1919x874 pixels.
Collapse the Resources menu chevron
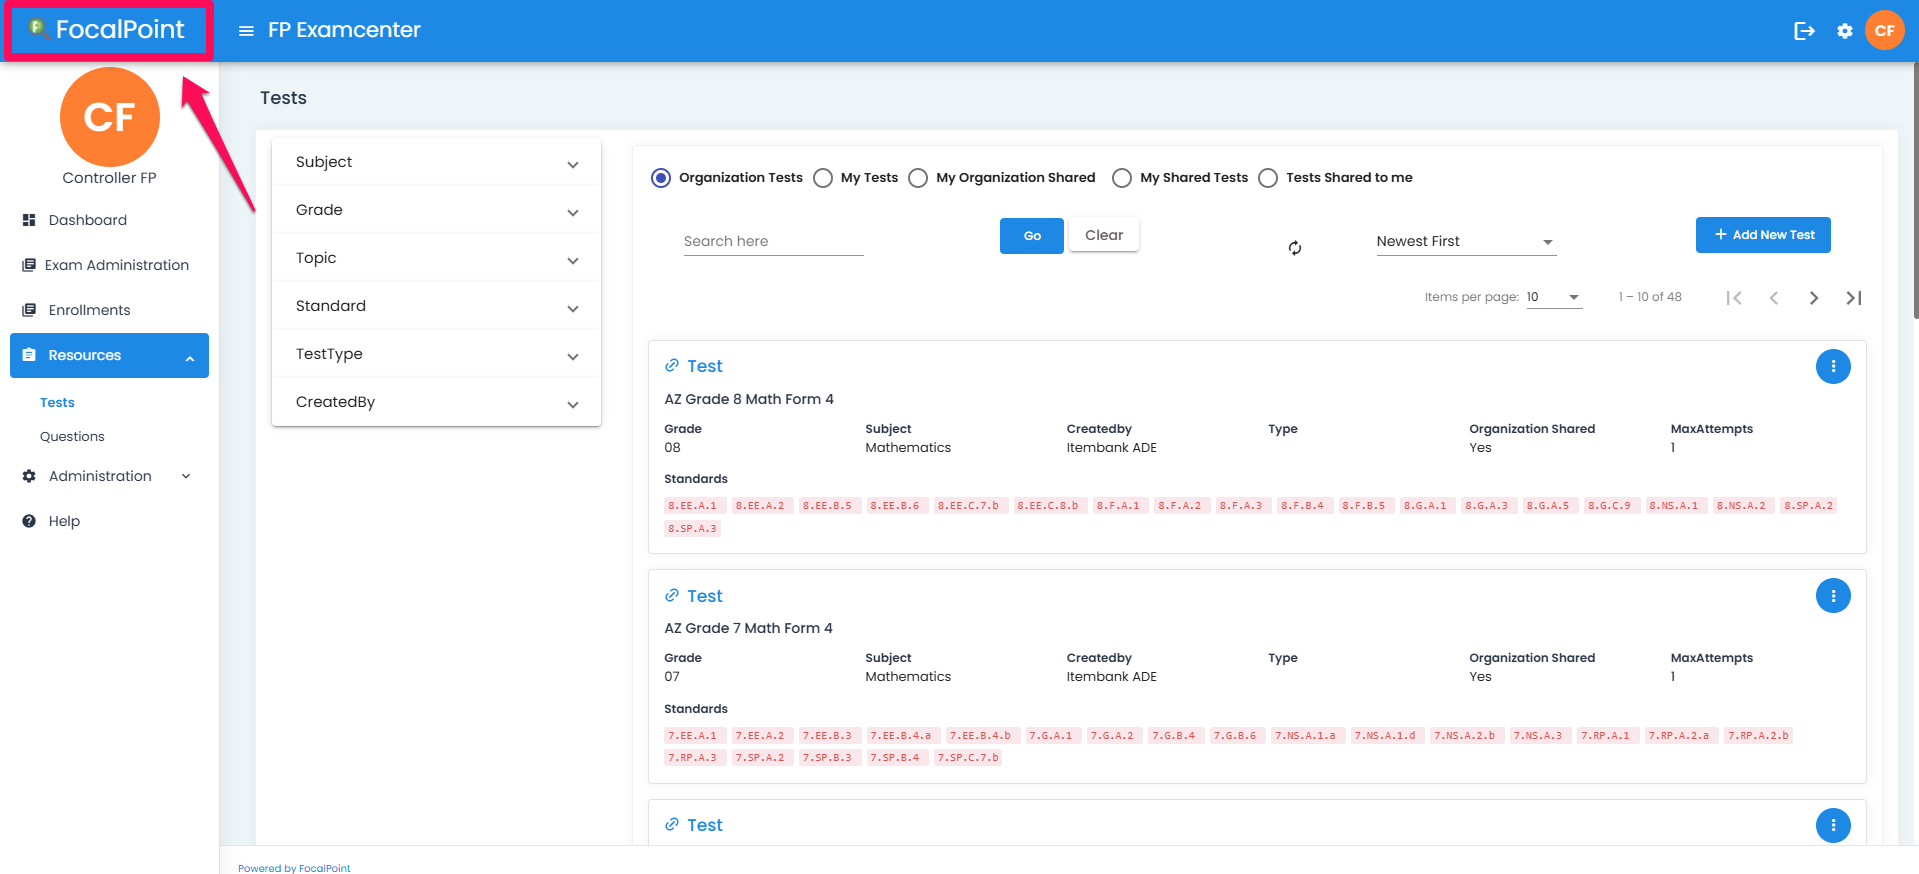pyautogui.click(x=190, y=357)
